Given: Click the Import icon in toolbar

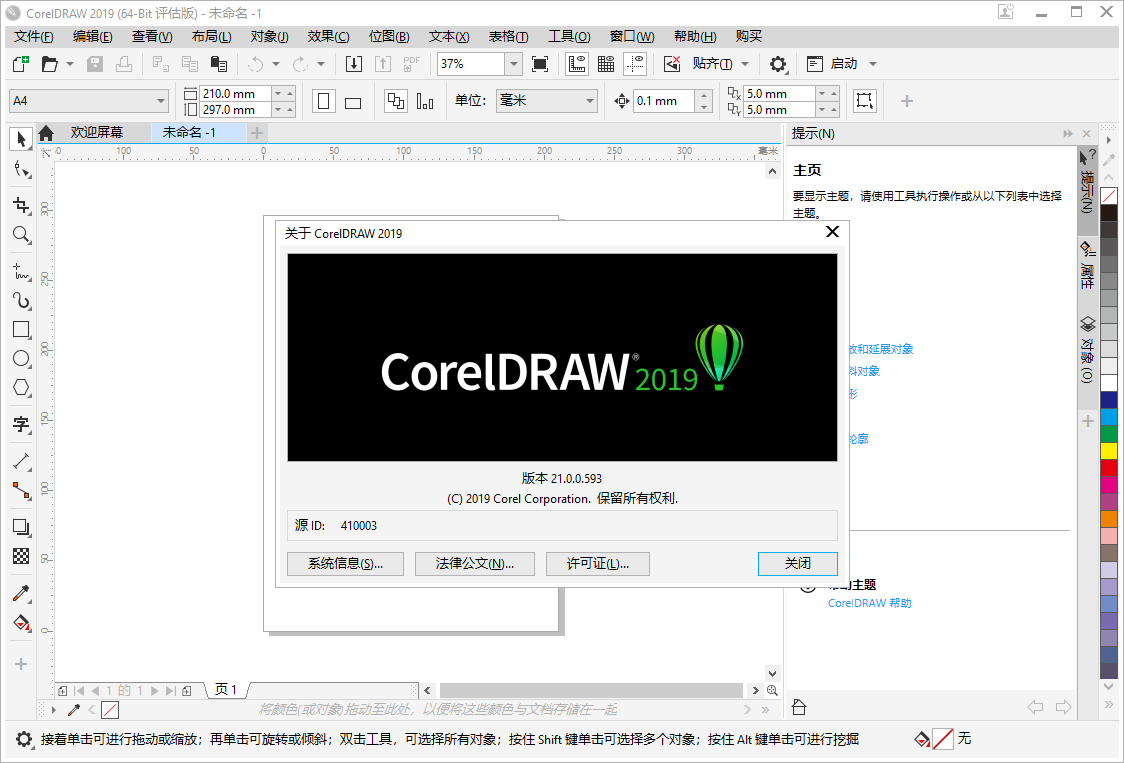Looking at the screenshot, I should [x=353, y=64].
